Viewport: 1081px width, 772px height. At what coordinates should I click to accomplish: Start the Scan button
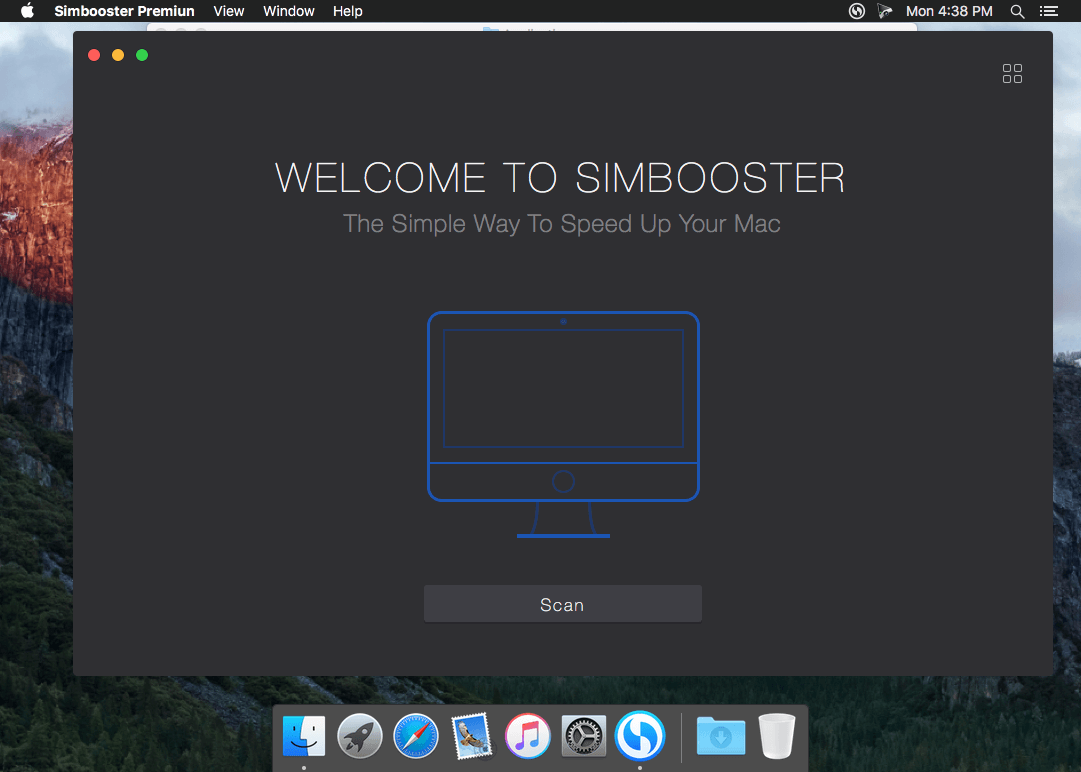(x=563, y=604)
